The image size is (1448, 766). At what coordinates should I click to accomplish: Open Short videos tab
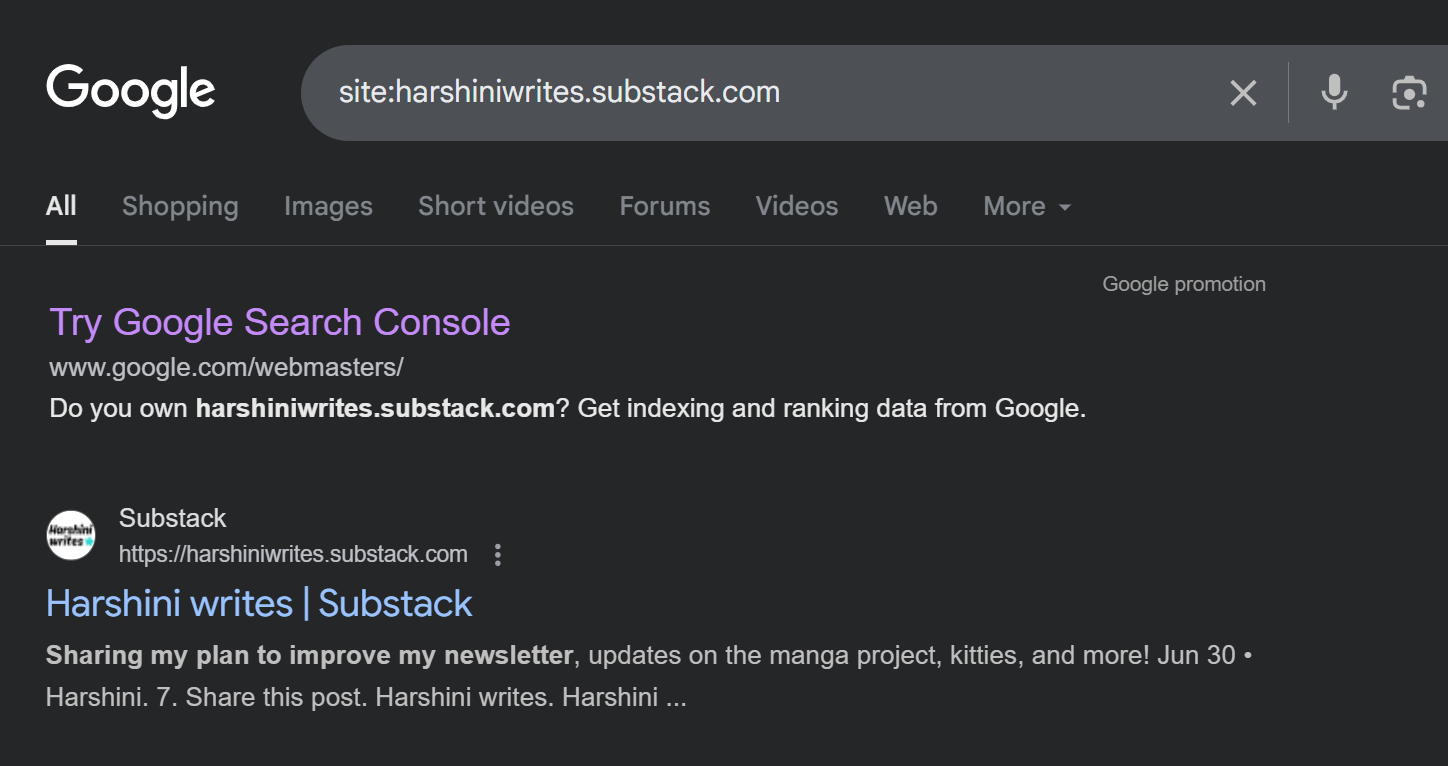pos(496,206)
